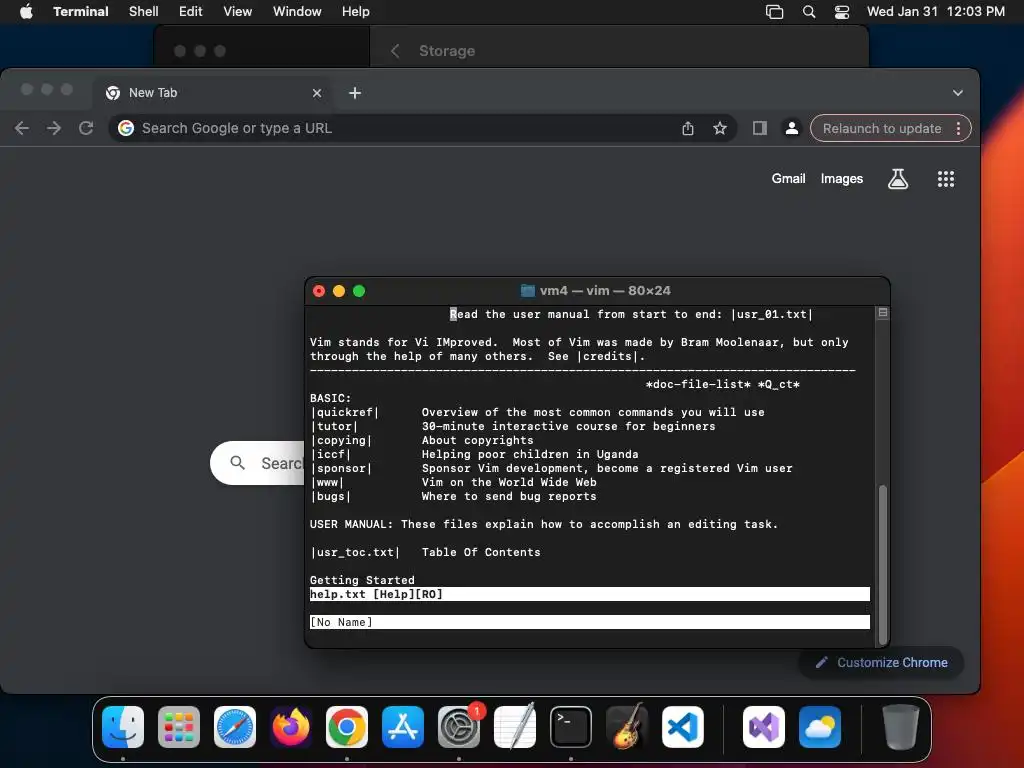Open Visual Studio Code from the Dock
The image size is (1024, 768).
(x=683, y=727)
